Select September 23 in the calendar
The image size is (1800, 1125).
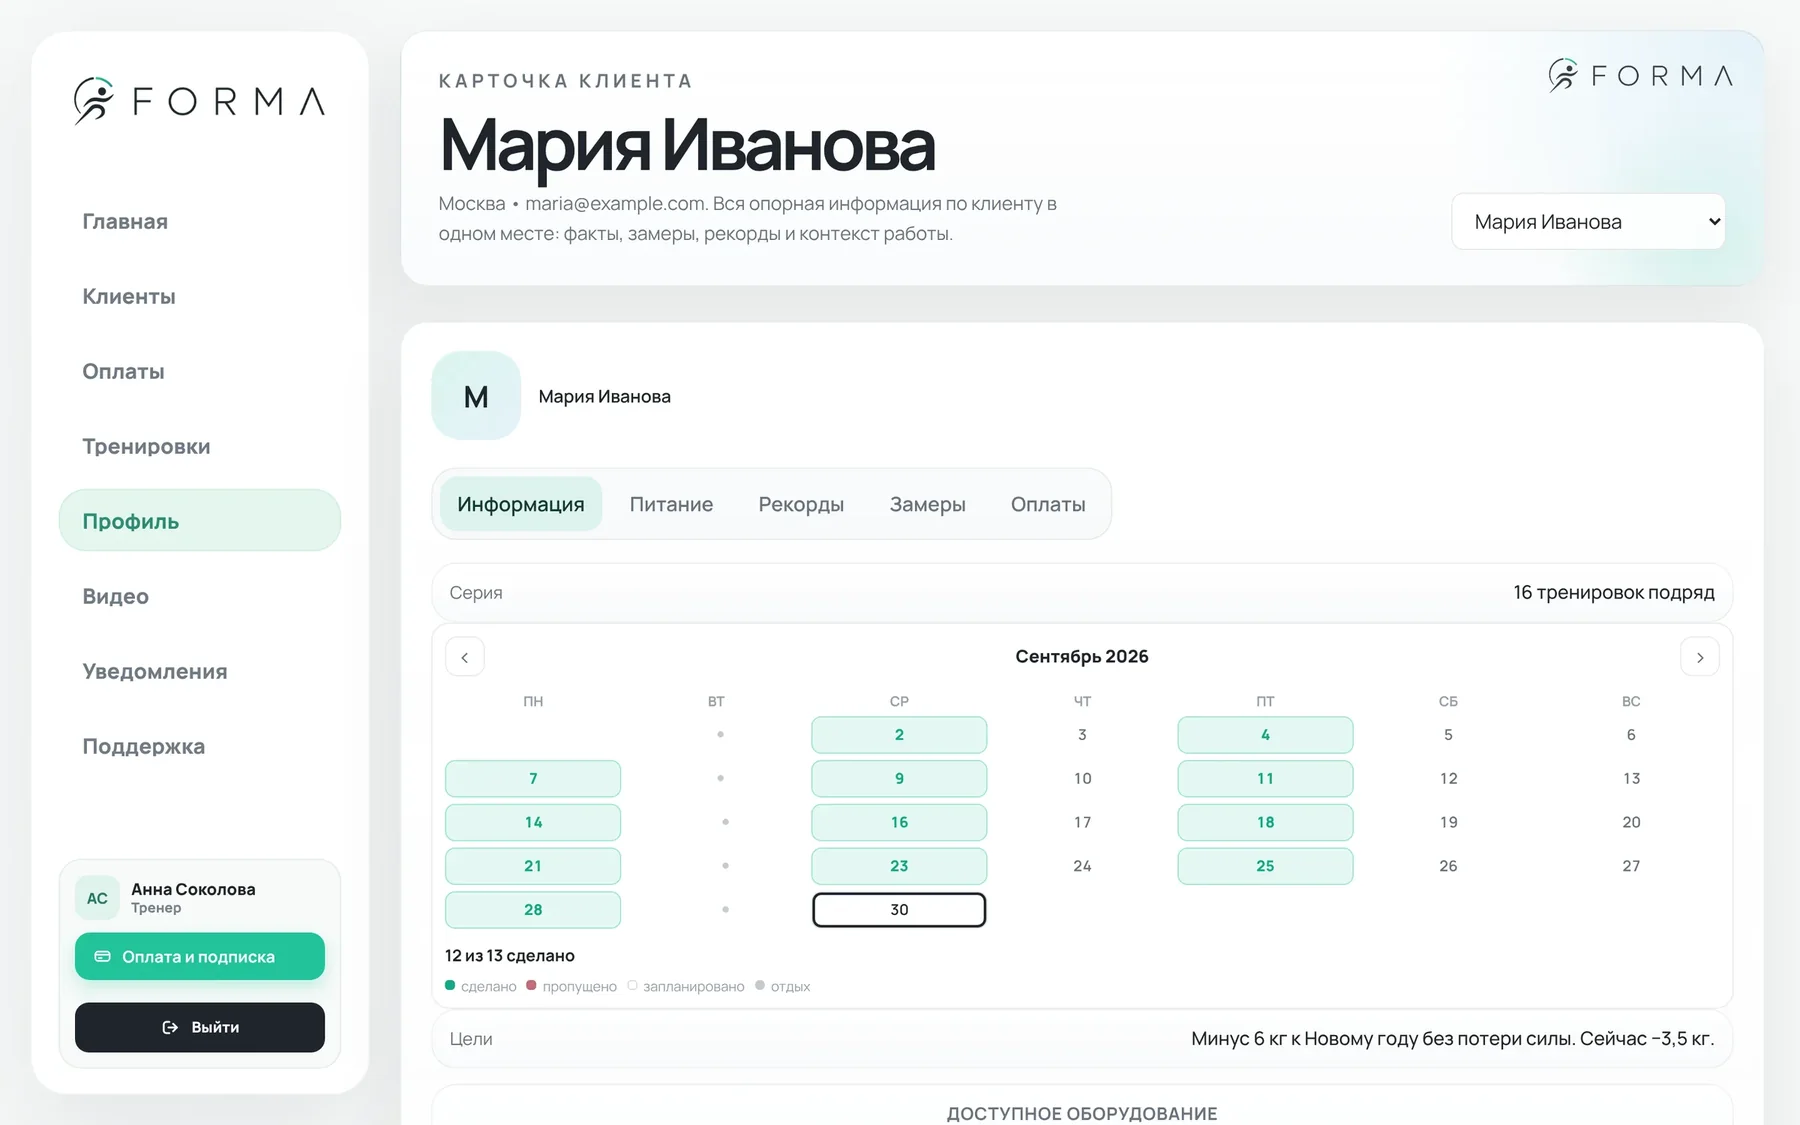899,866
